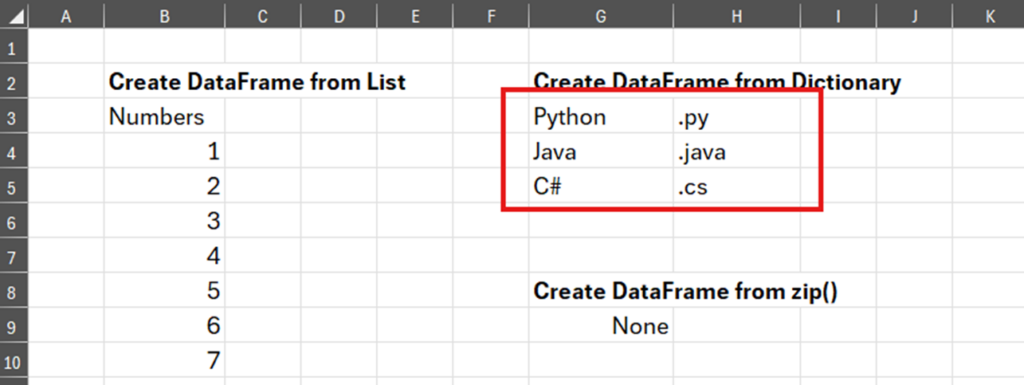Select column A header
Screen dimensions: 1024x385
click(x=65, y=17)
